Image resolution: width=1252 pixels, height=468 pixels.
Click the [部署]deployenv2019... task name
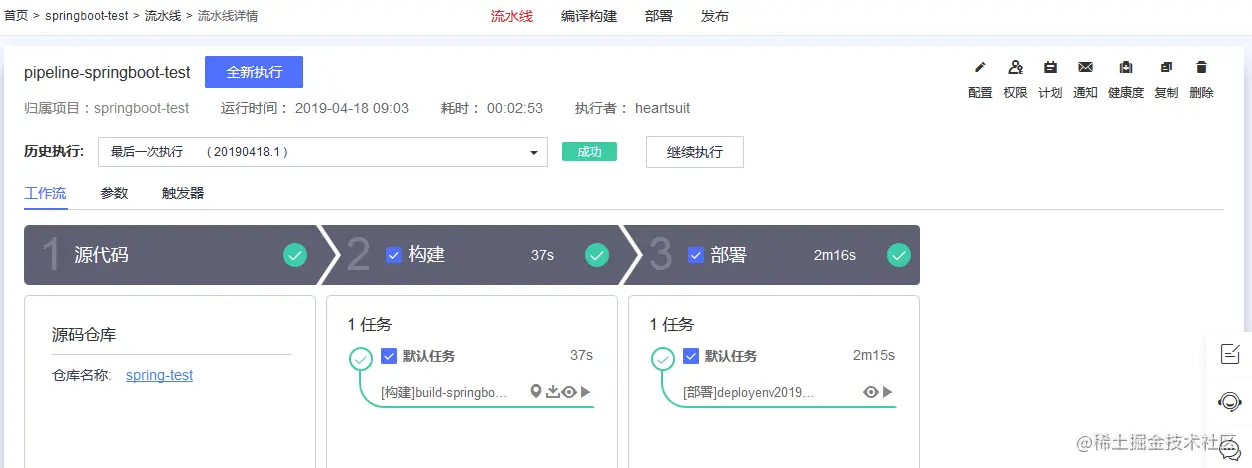coord(748,392)
